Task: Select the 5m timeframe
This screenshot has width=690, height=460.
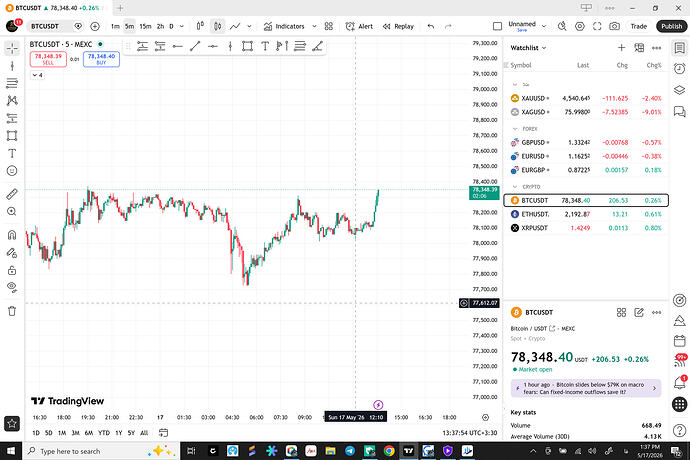Action: click(129, 26)
